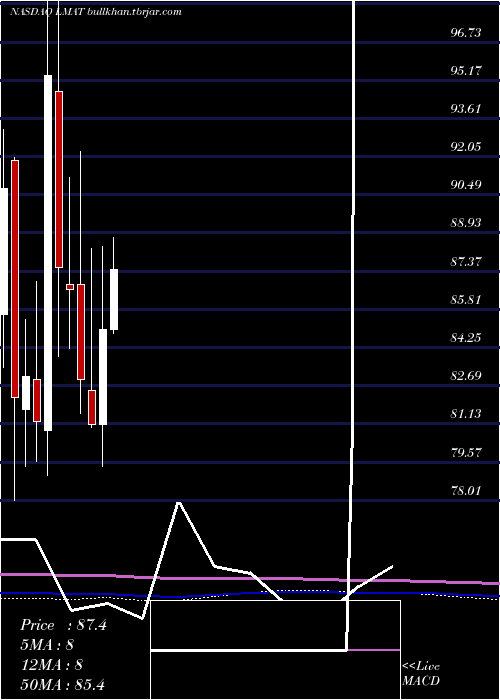Click the tall white candlestick reaching 95.17
The image size is (500, 700).
click(48, 253)
